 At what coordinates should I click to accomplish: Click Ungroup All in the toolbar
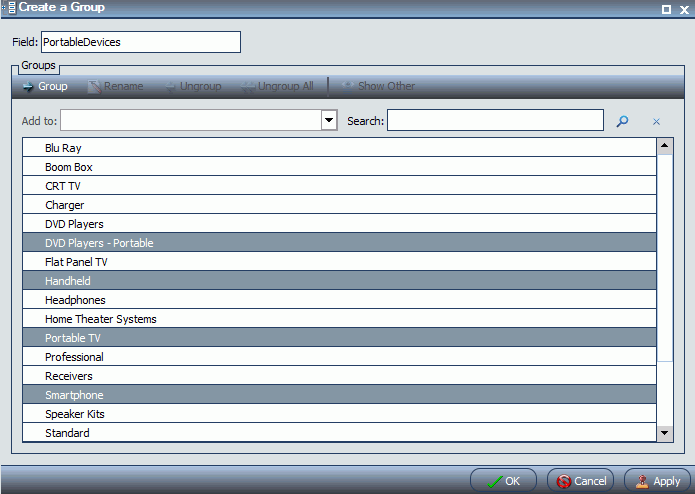[x=277, y=86]
